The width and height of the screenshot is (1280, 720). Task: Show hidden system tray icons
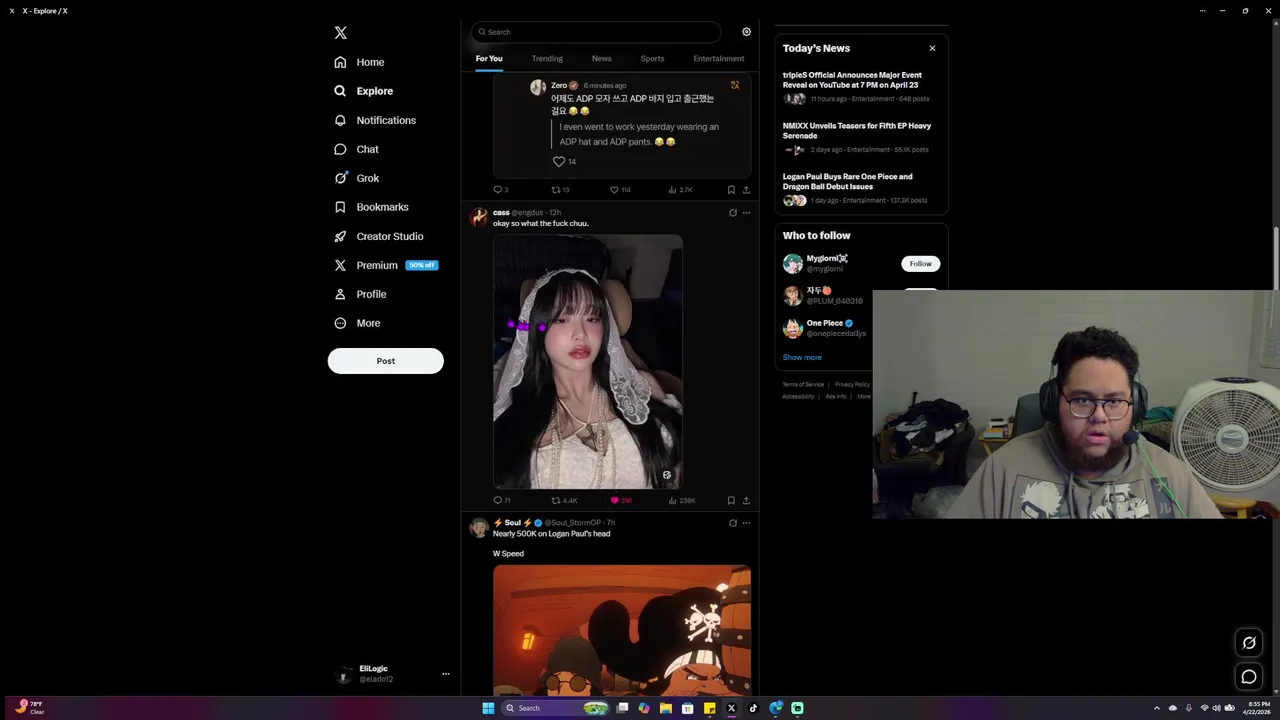point(1157,708)
